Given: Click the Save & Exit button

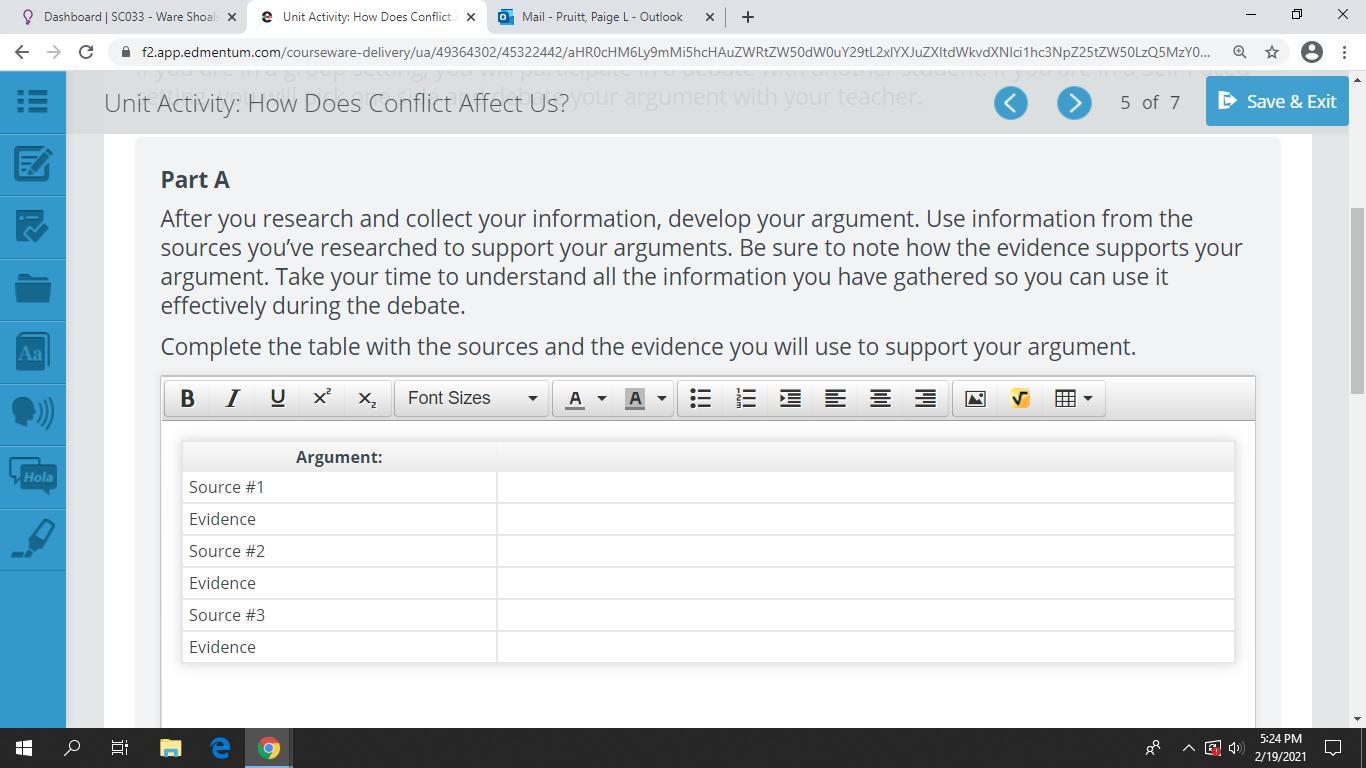Looking at the screenshot, I should tap(1276, 101).
